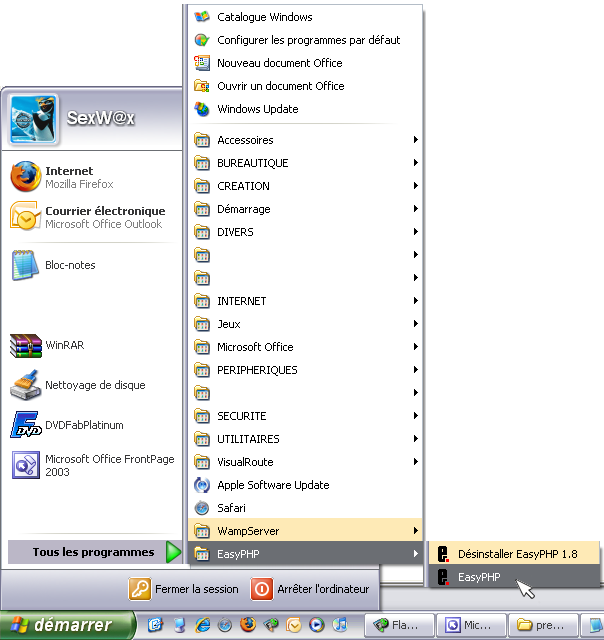Viewport: 604px width, 640px height.
Task: Switch to the Fla... taskbar window
Action: pos(398,625)
